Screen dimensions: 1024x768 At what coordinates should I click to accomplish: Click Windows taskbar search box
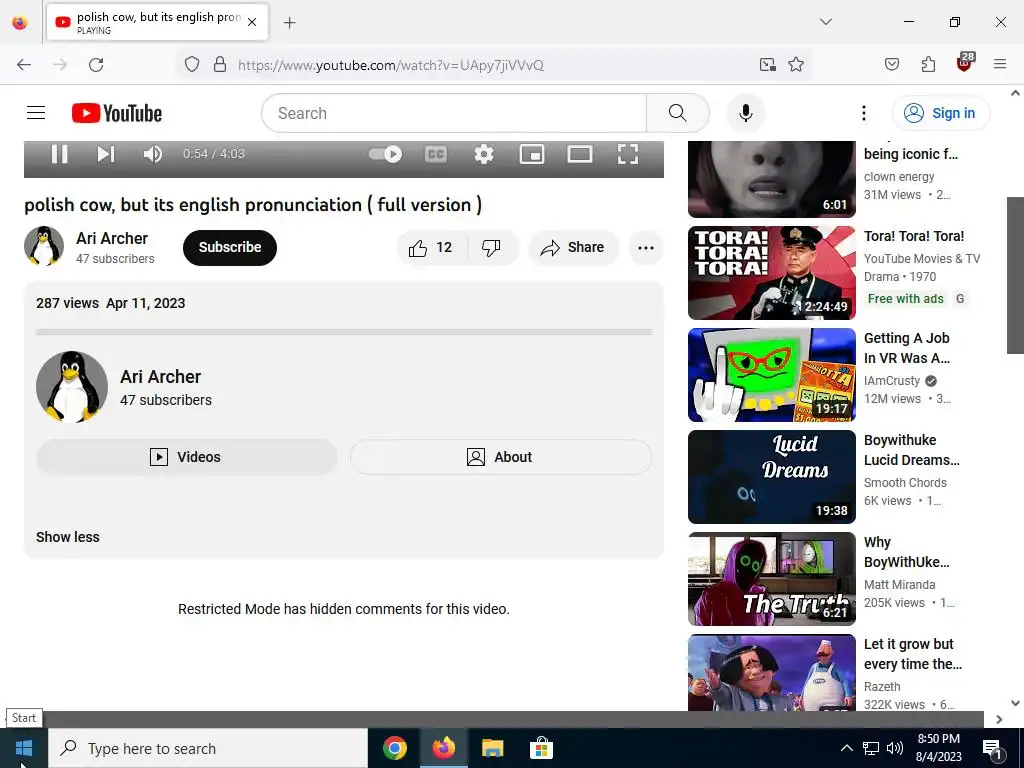tap(208, 748)
